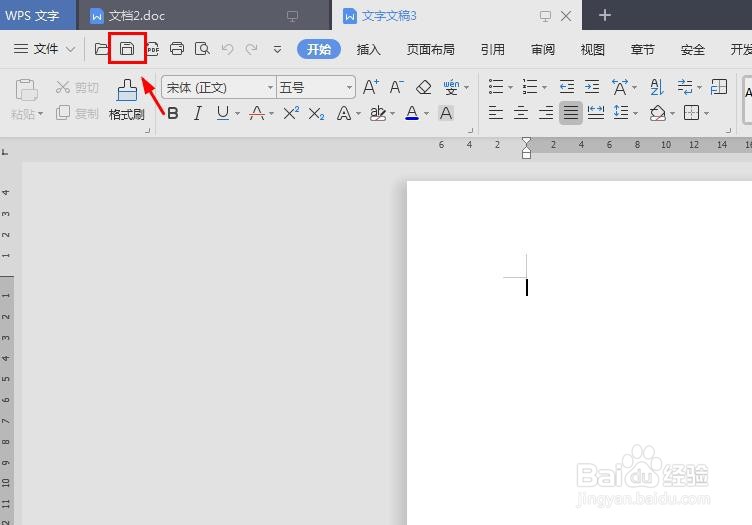Click the Save icon in quick toolbar

pos(127,48)
